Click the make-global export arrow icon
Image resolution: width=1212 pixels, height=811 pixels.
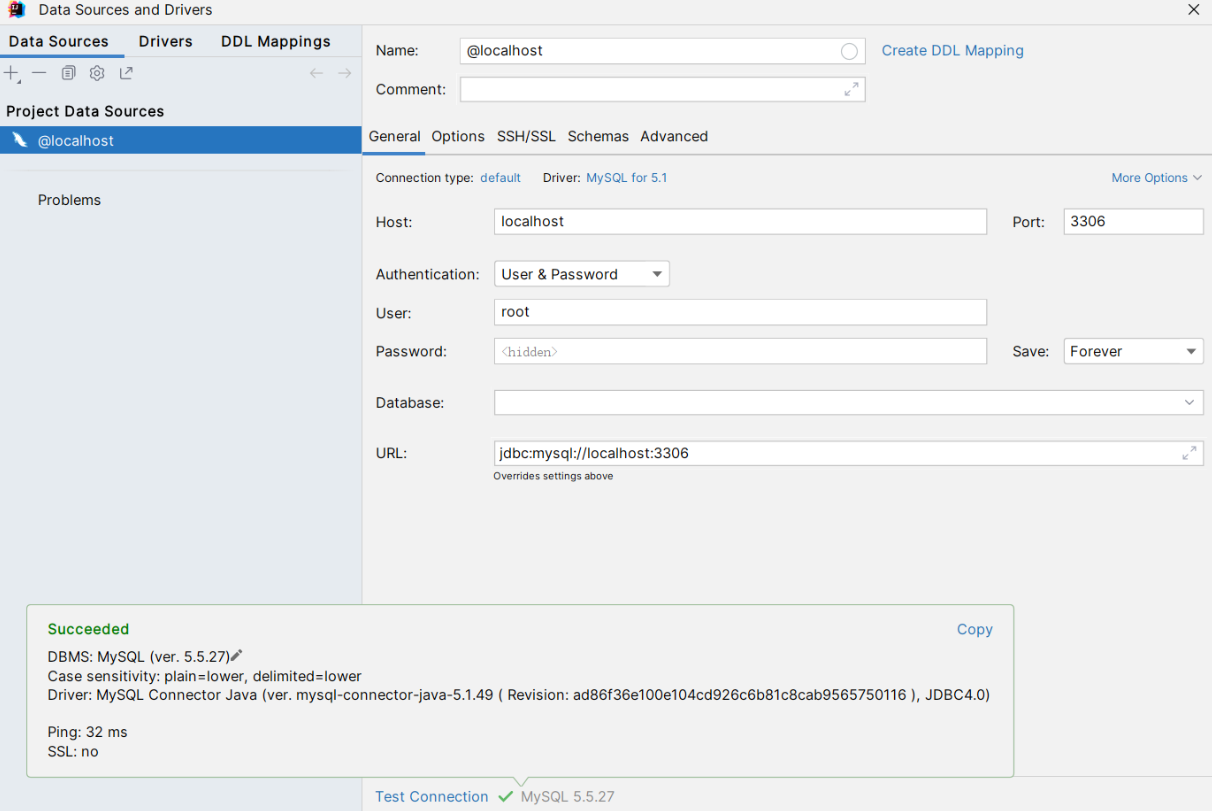(126, 73)
